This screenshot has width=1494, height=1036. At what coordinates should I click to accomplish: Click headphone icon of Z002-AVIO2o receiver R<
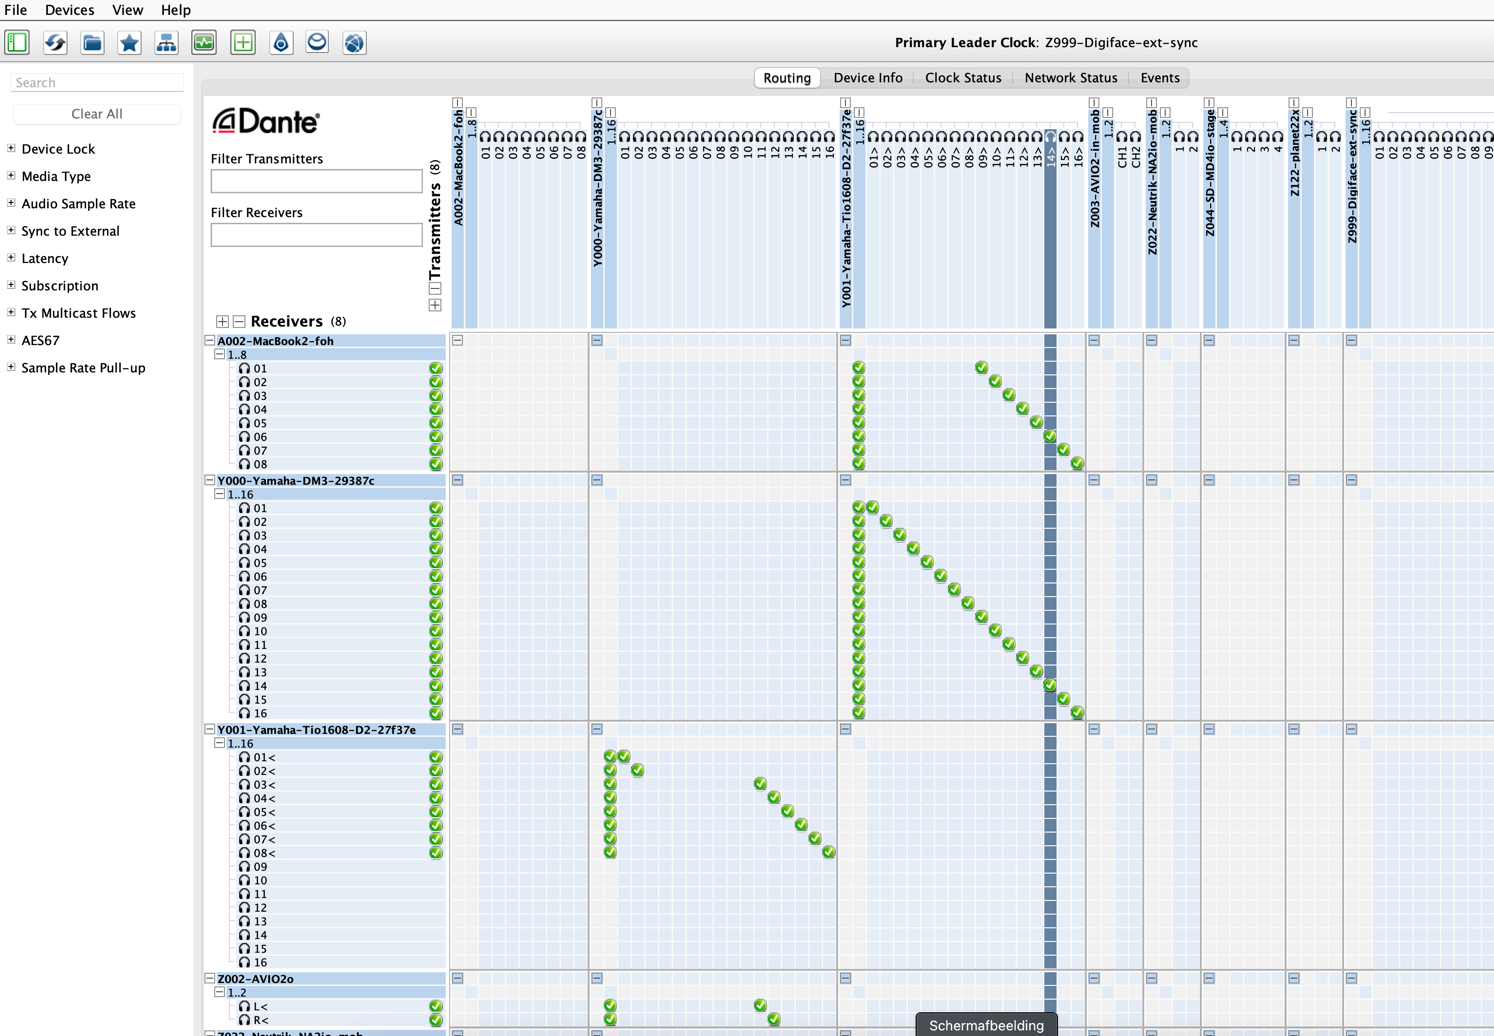coord(244,1020)
